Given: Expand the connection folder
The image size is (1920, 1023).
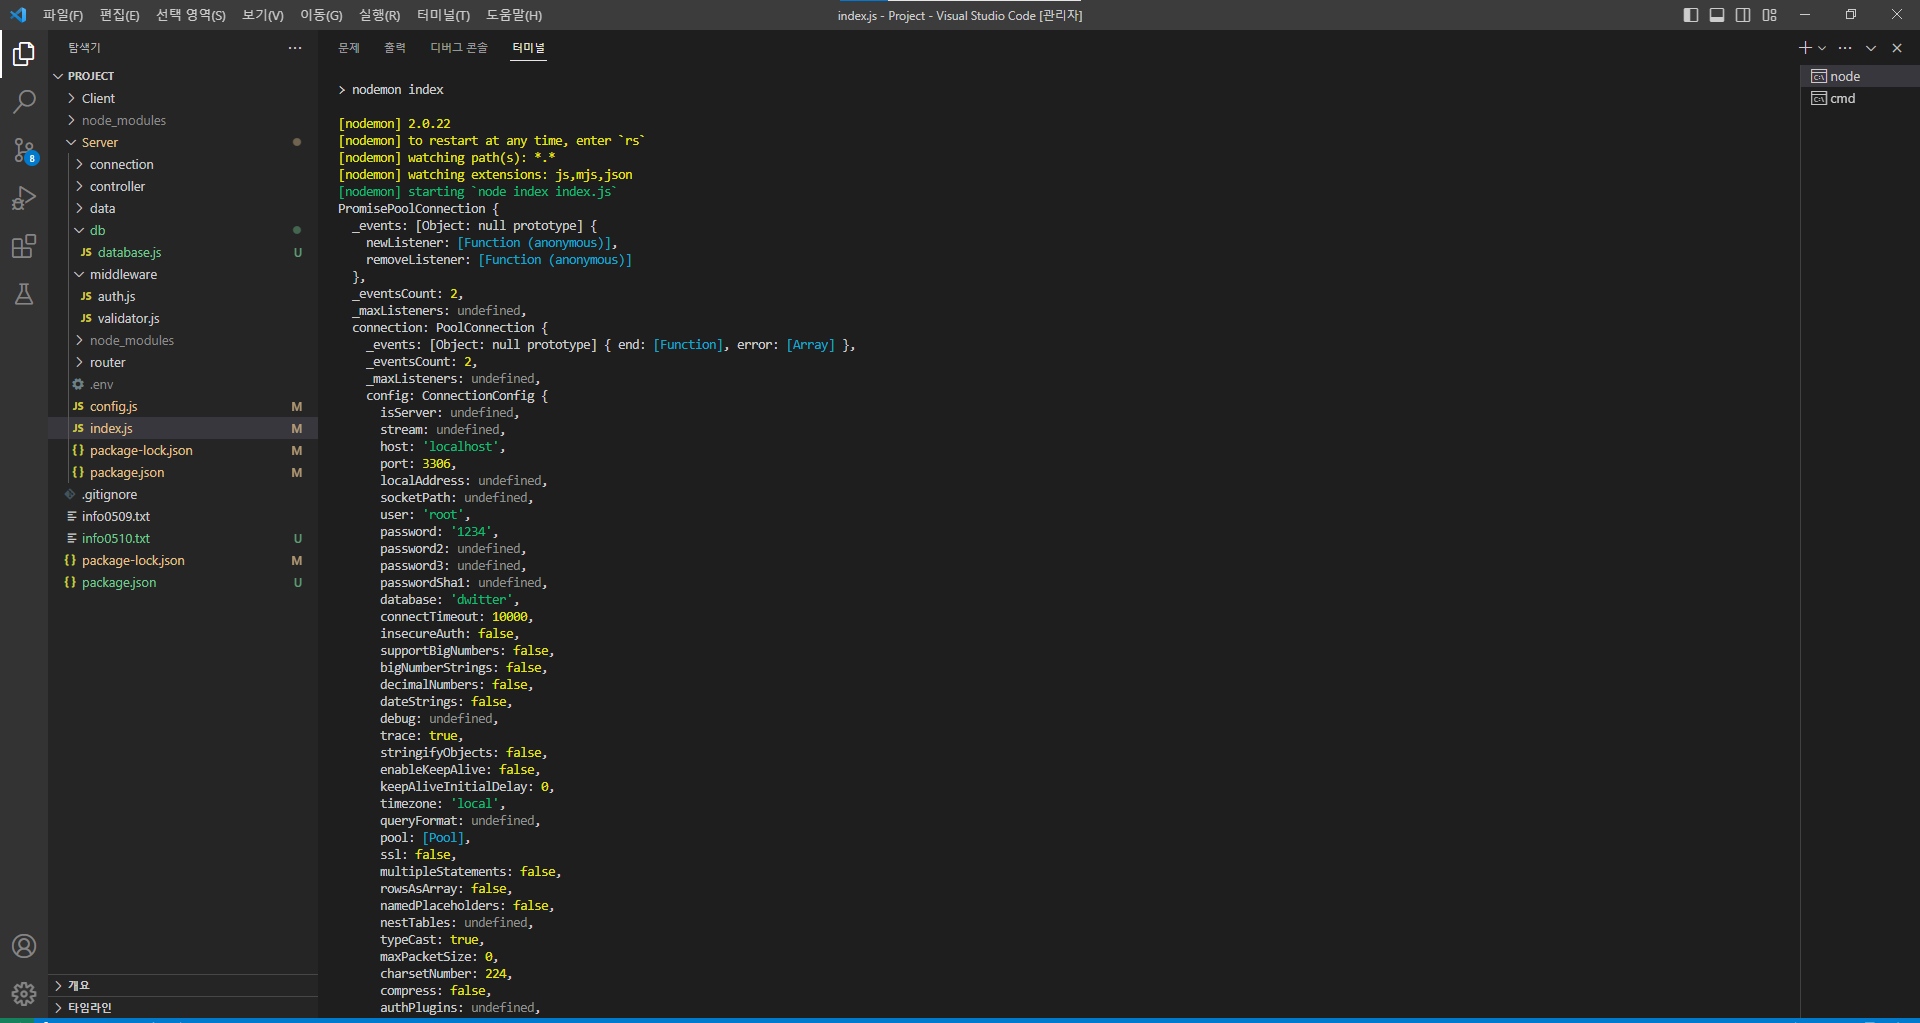Looking at the screenshot, I should click(x=183, y=164).
